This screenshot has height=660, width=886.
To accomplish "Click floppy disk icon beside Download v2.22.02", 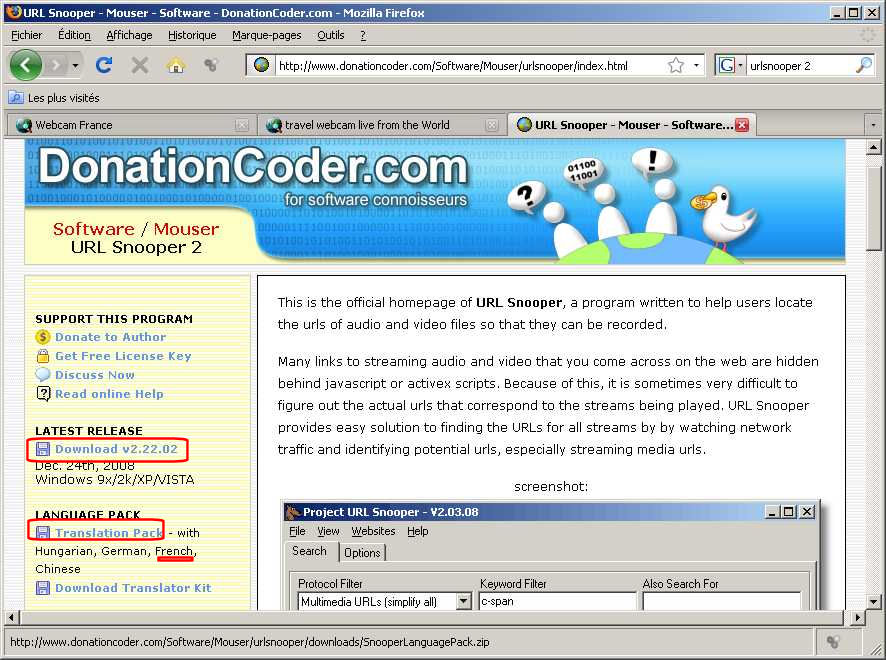I will (x=43, y=449).
